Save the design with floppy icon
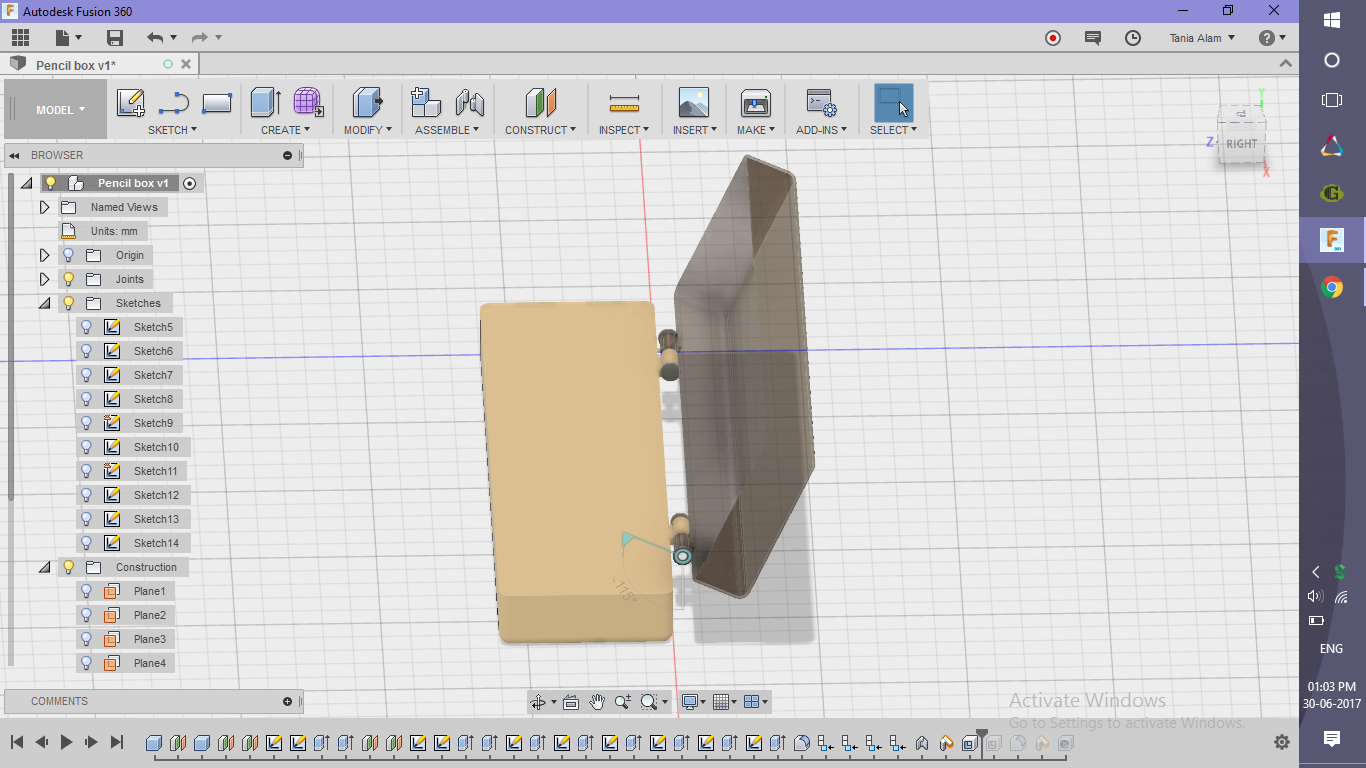The height and width of the screenshot is (768, 1366). click(x=115, y=38)
